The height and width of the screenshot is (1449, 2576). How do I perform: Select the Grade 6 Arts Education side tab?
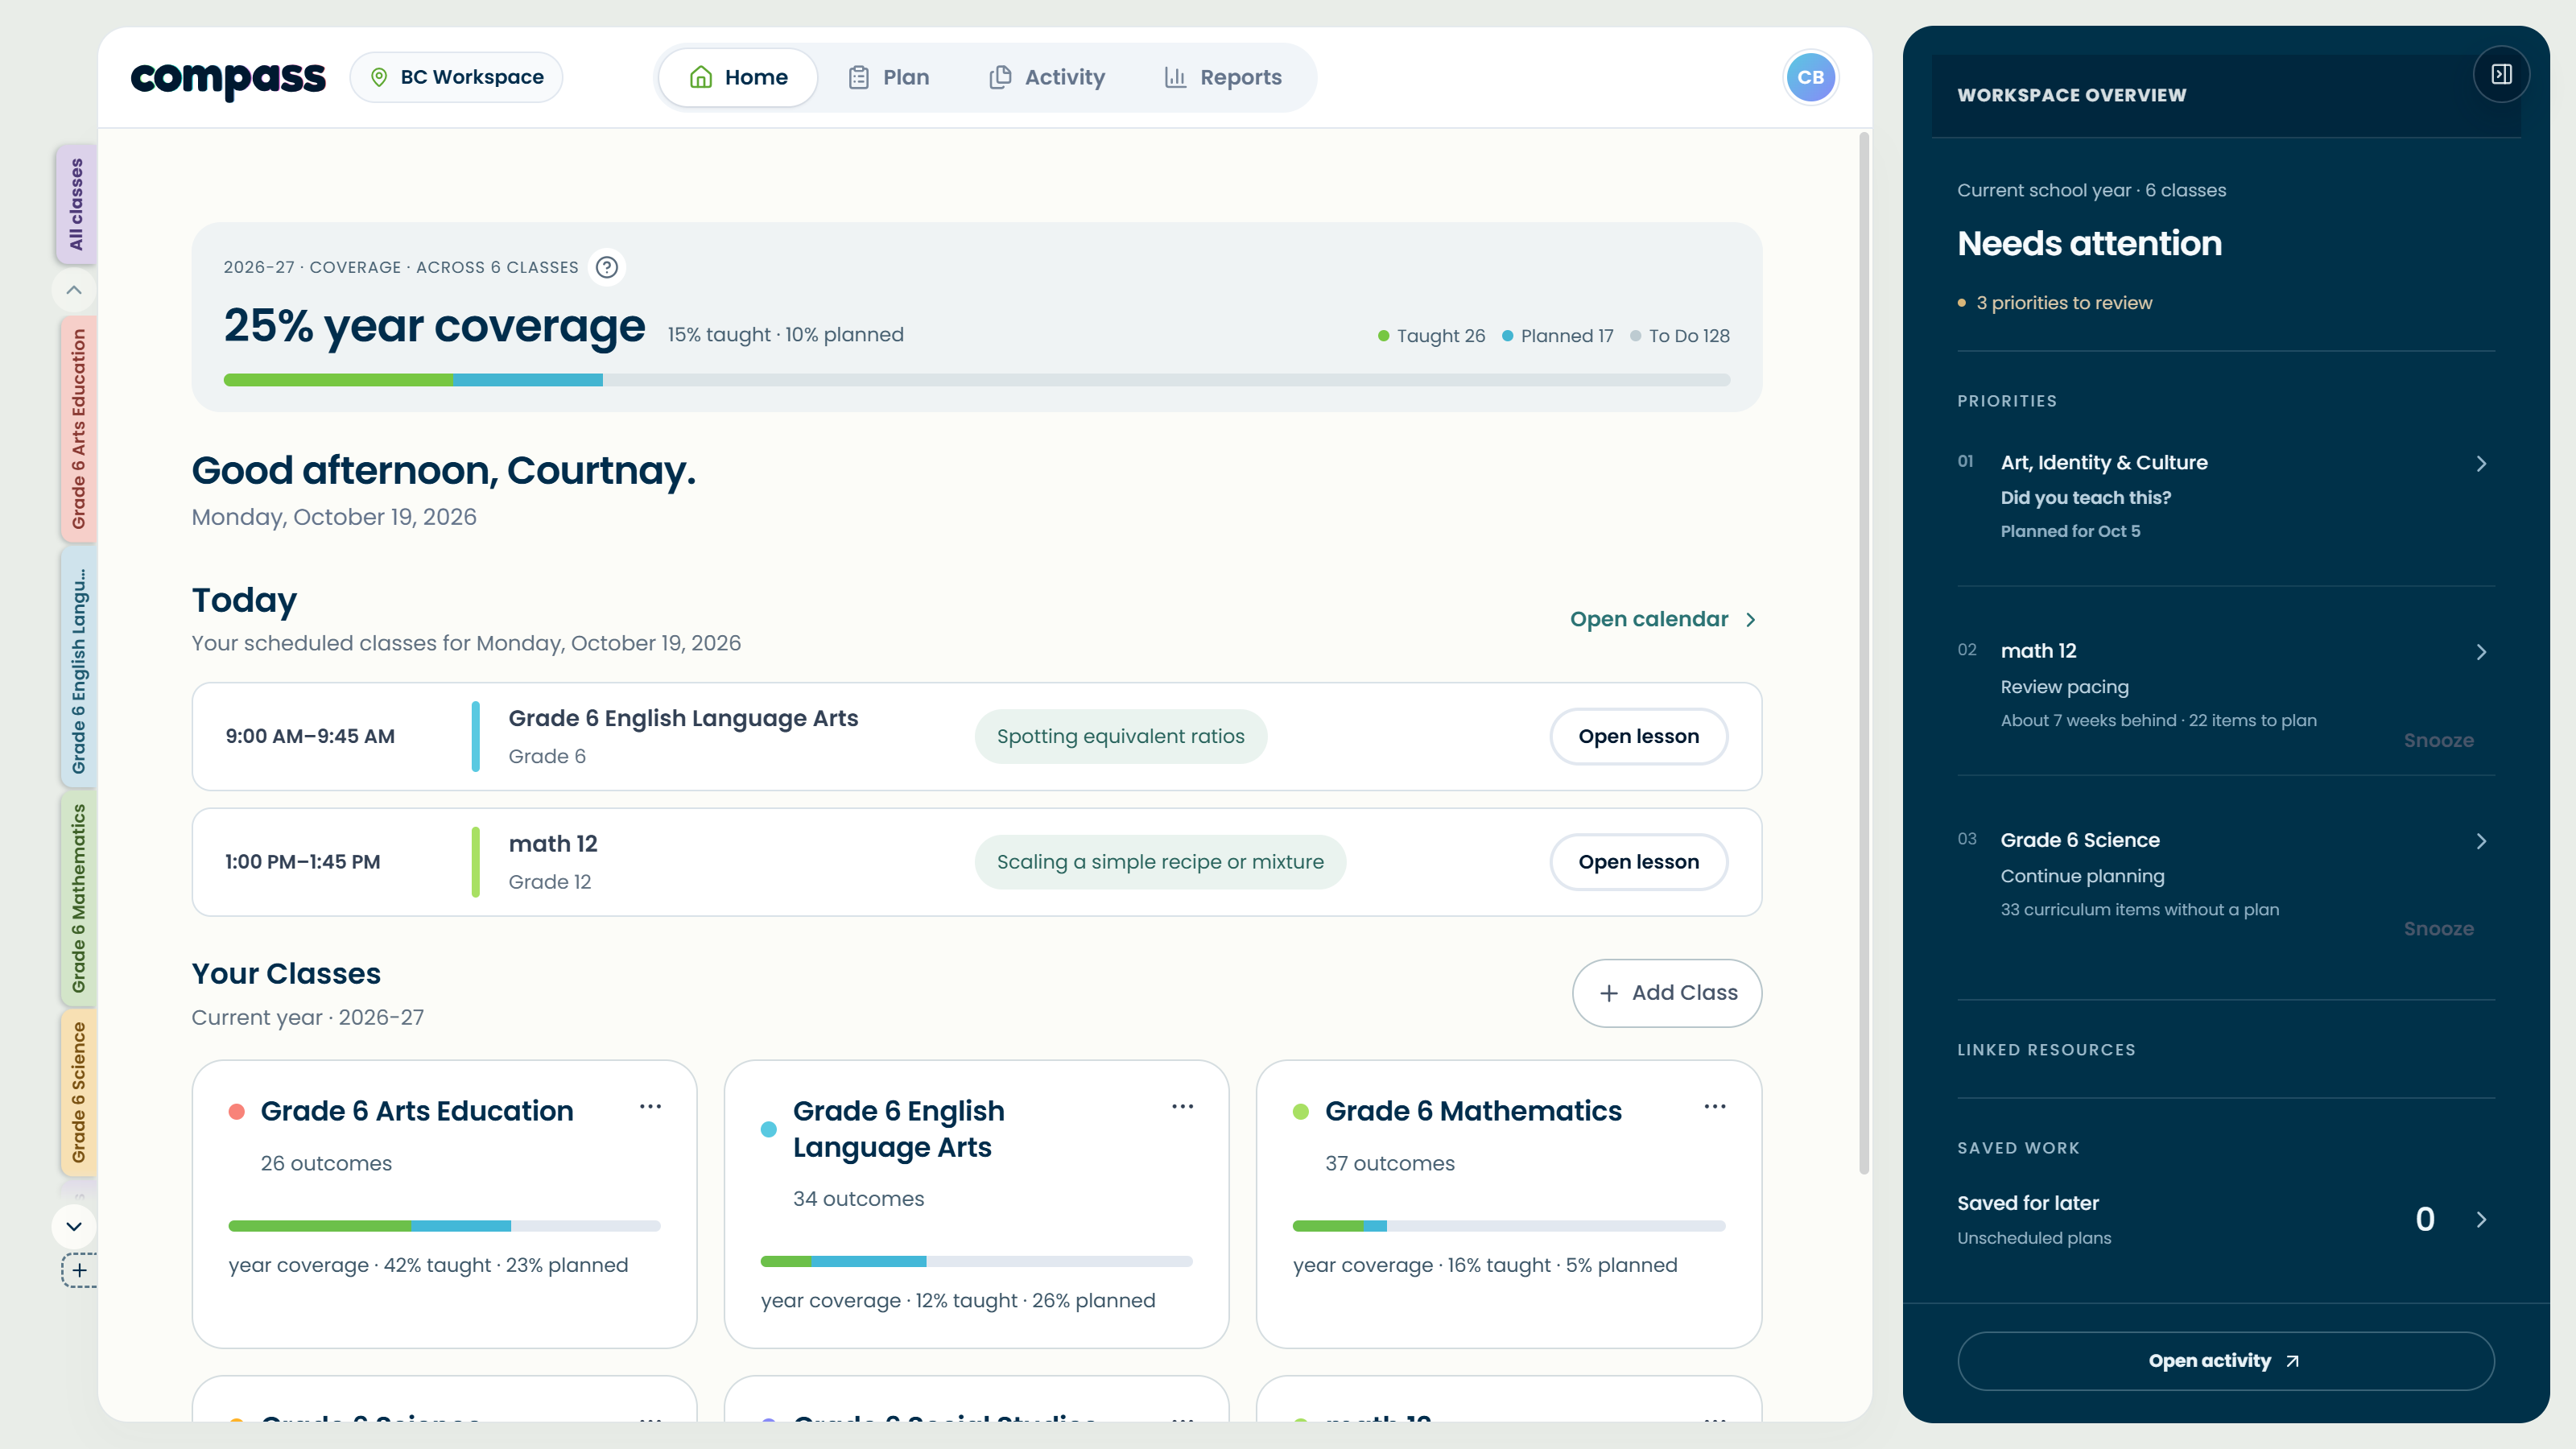(78, 429)
